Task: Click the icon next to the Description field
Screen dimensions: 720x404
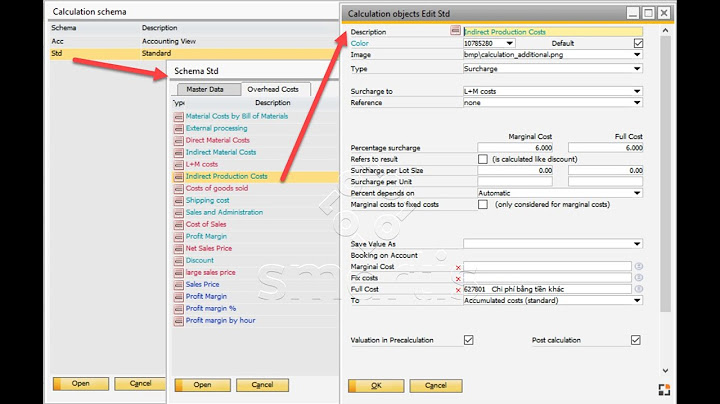Action: point(455,31)
